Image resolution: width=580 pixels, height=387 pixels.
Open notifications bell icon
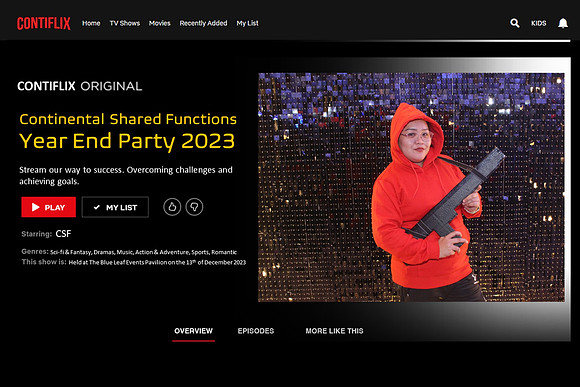[563, 23]
